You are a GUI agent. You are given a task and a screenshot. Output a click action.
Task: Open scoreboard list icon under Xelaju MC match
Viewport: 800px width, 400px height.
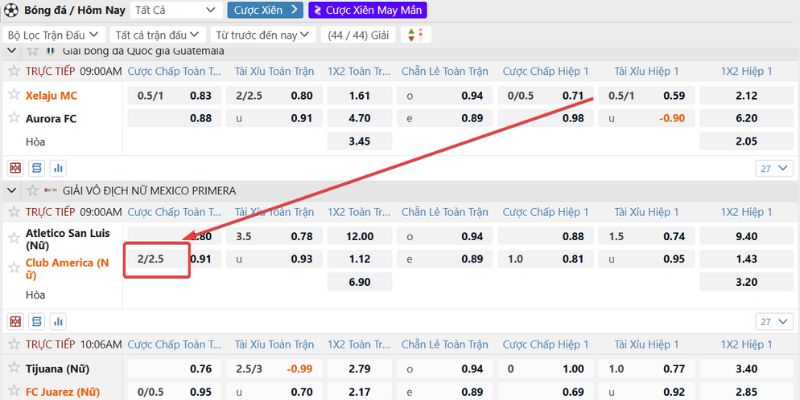(37, 168)
